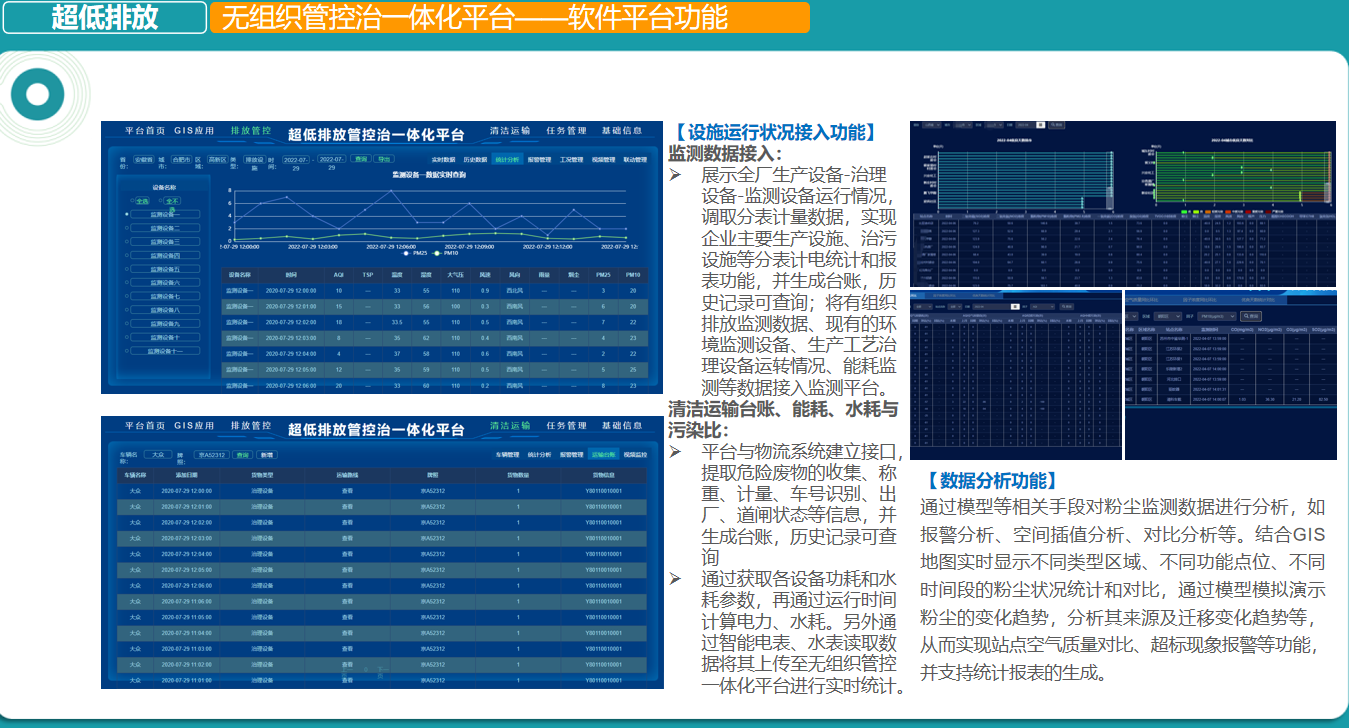Click the calendar icon in the bar-chart screenshot

1041,125
